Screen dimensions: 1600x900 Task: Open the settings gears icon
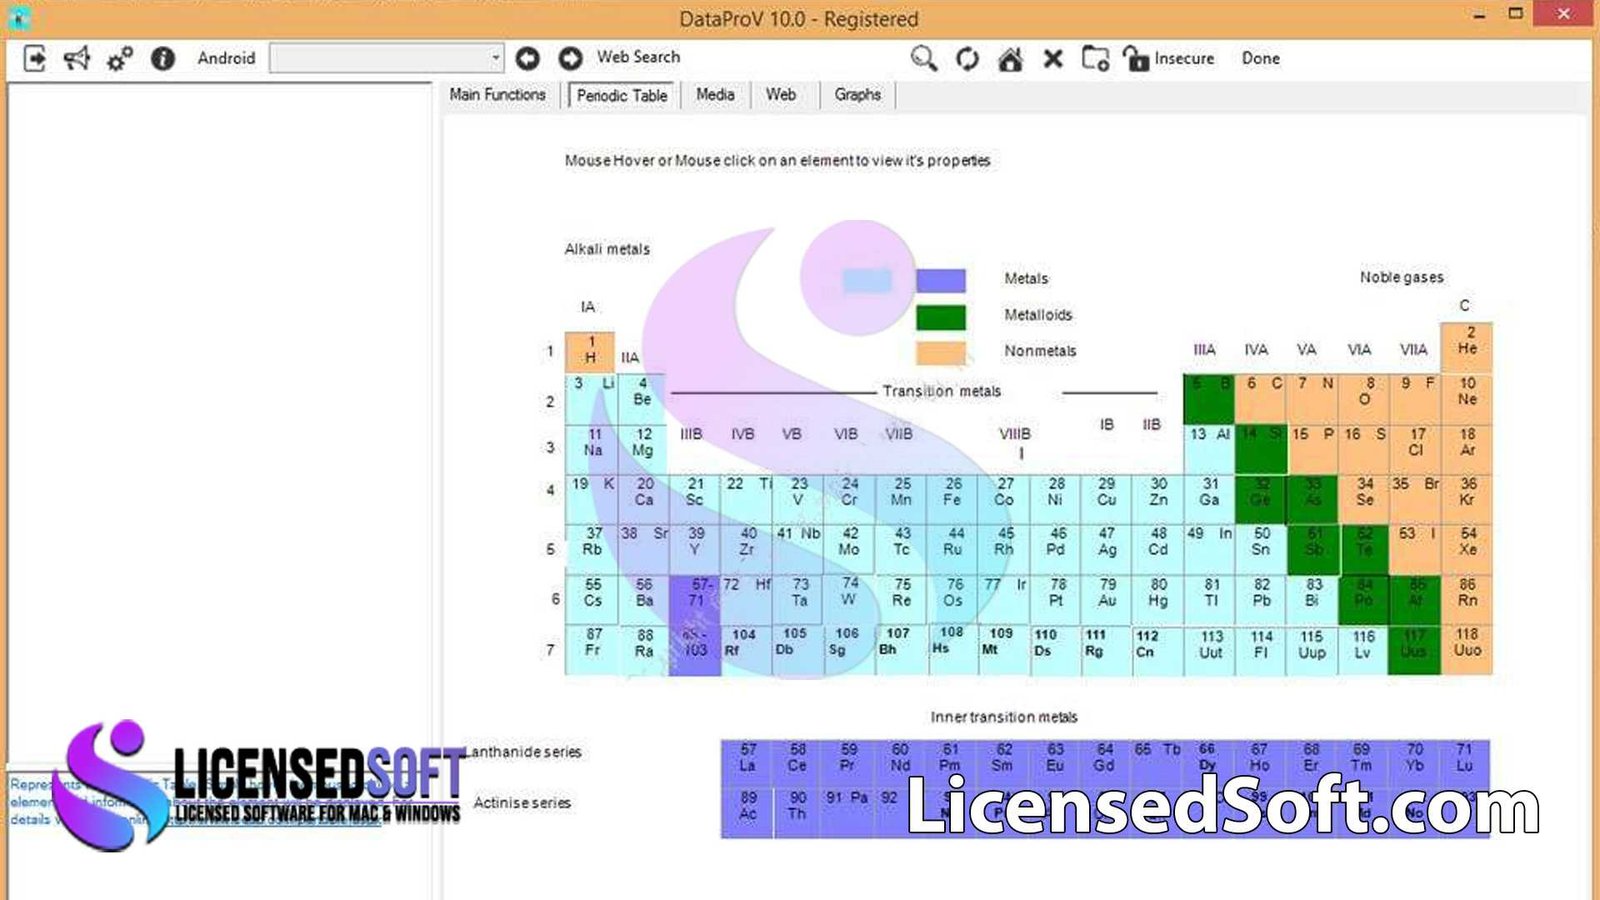pos(117,59)
